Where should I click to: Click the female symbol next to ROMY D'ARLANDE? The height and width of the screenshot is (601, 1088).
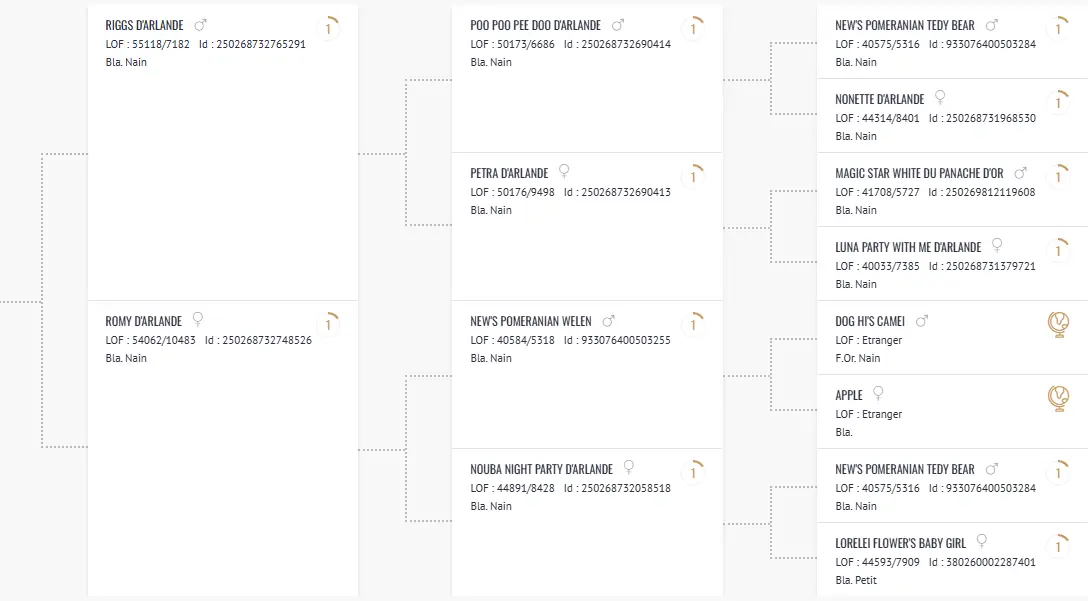point(198,319)
